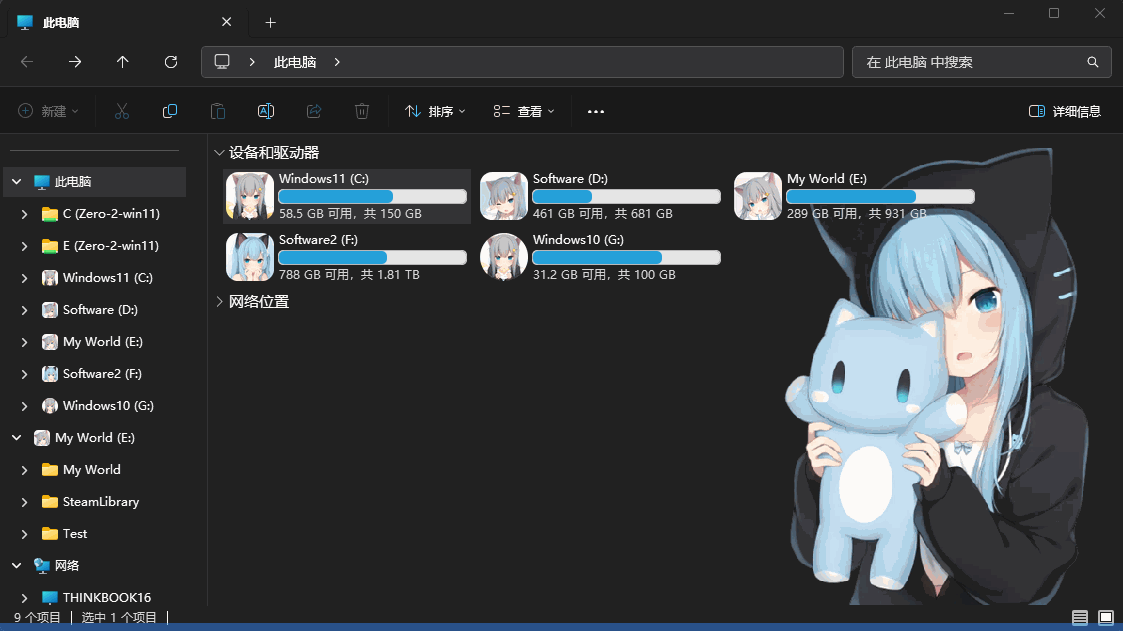Screen dimensions: 1123x631
Task: Click the 在 此电脑 中搜索 search box
Action: click(x=970, y=62)
